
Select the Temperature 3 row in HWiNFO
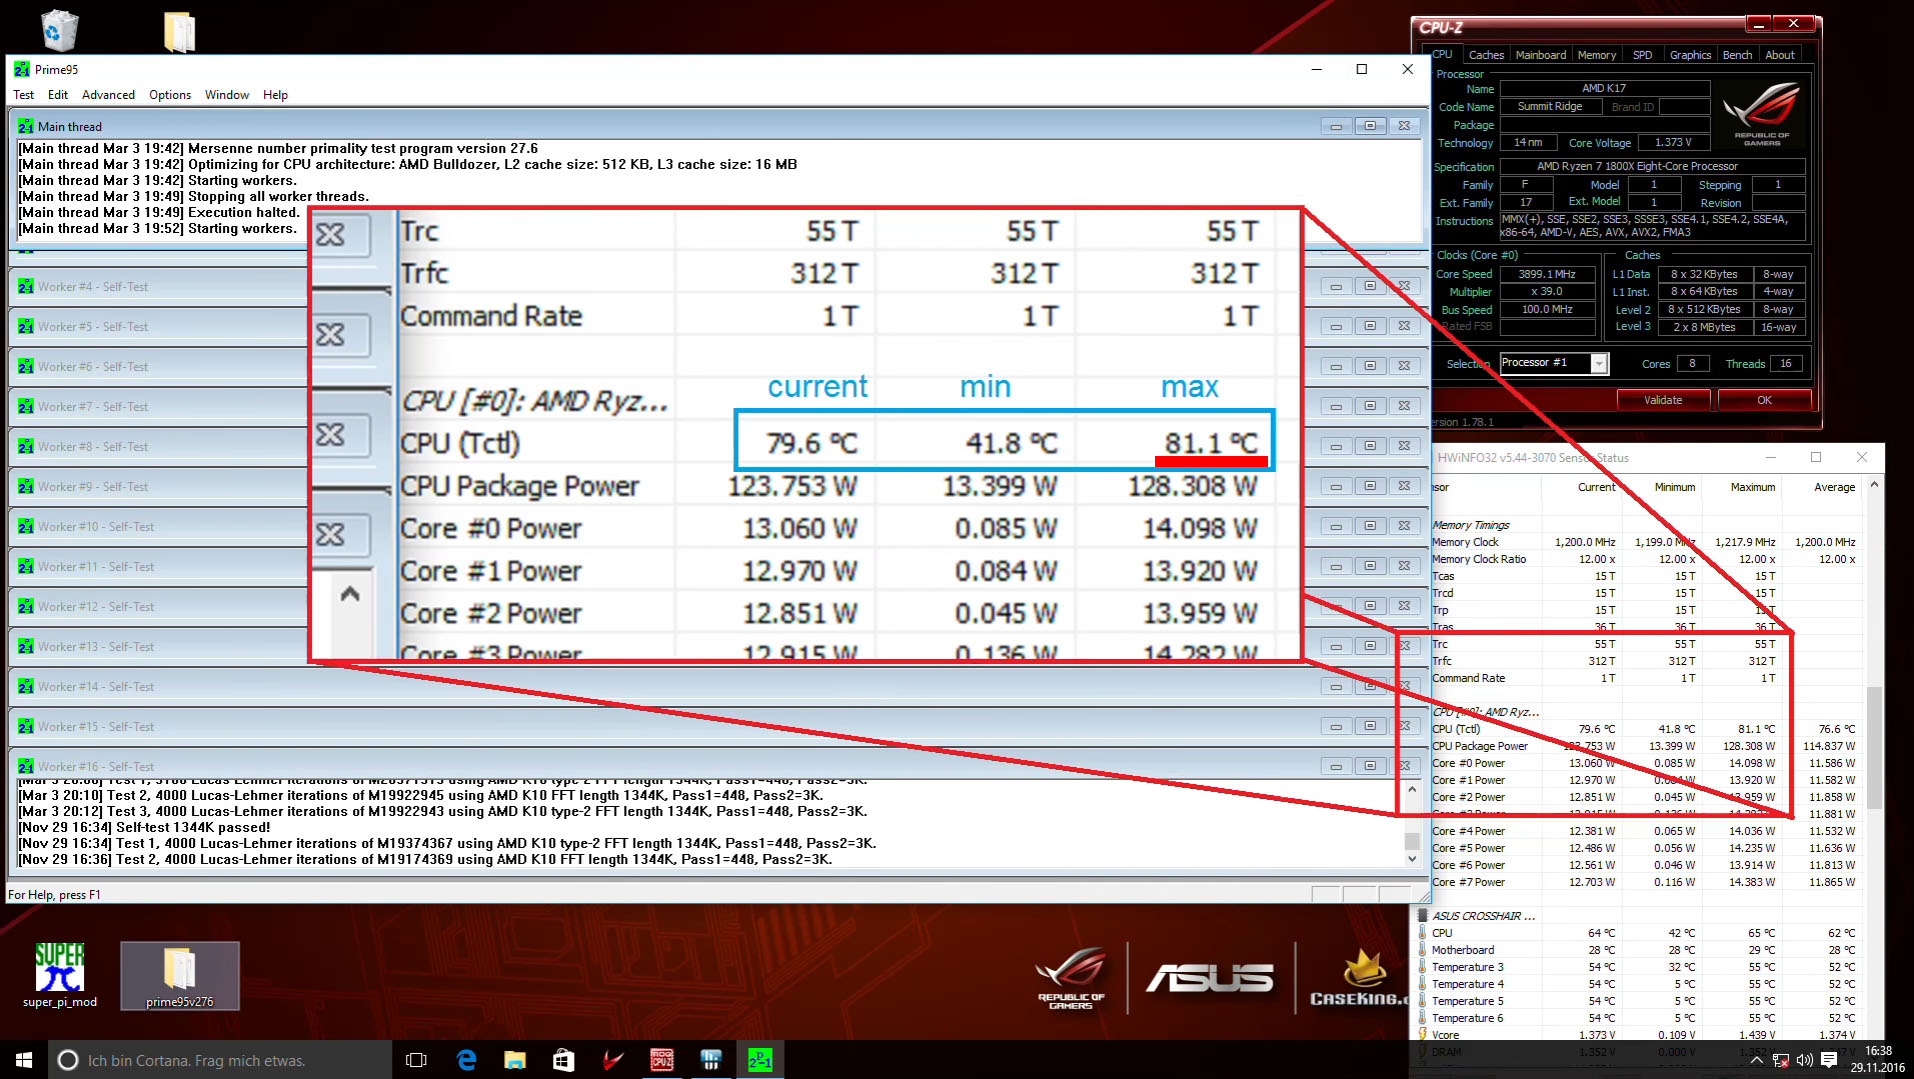pyautogui.click(x=1644, y=967)
